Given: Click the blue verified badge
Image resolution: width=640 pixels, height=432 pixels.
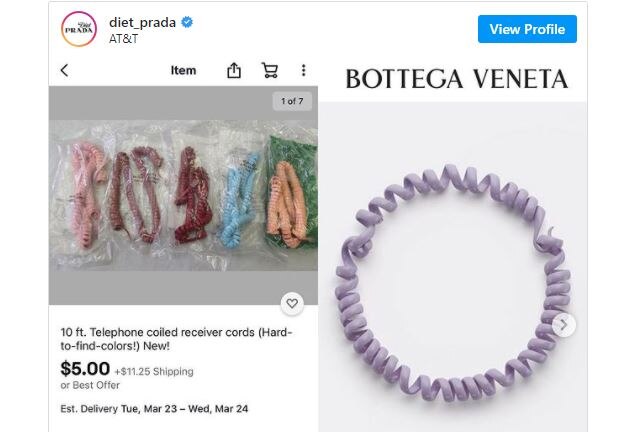Looking at the screenshot, I should tap(187, 22).
